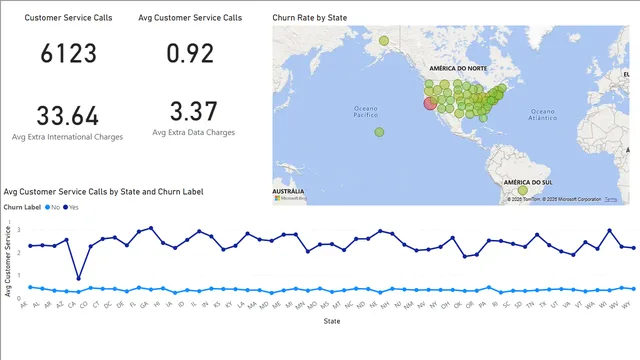Click the OK point on the Yes line
640x360 pixels.
(x=465, y=256)
